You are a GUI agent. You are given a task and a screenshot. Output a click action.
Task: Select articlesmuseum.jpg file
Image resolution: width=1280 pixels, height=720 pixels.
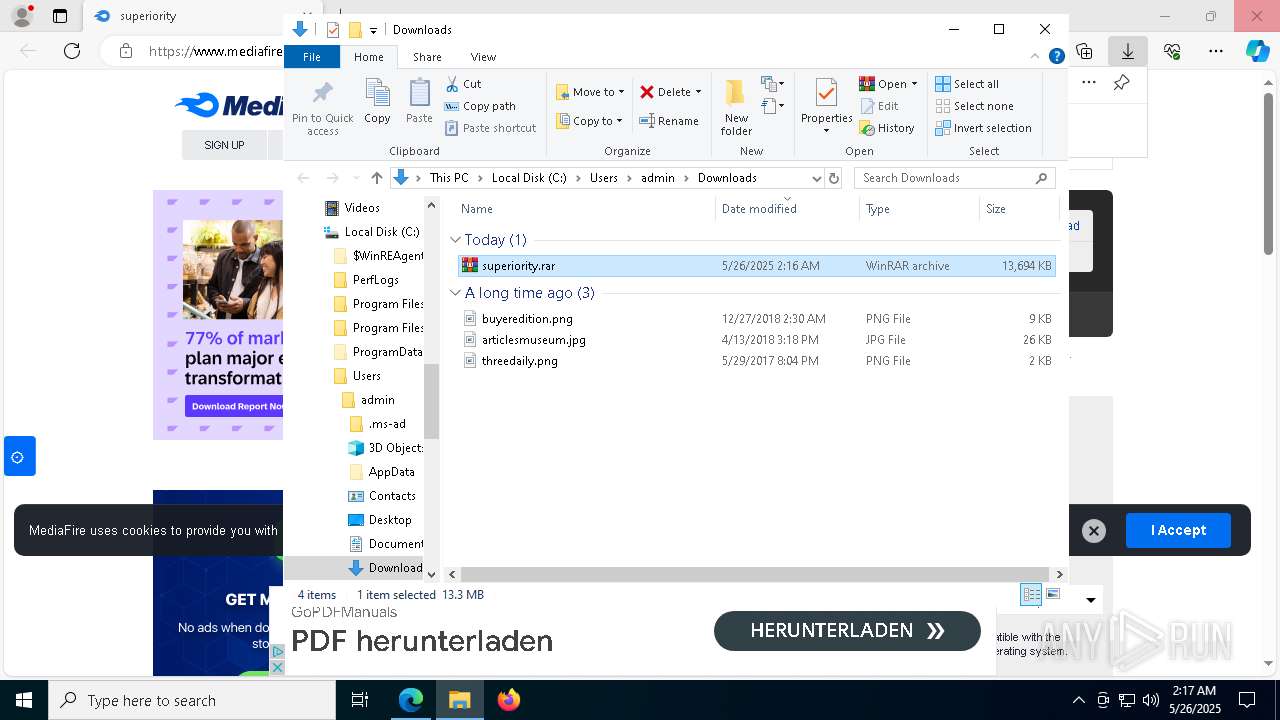(756, 340)
